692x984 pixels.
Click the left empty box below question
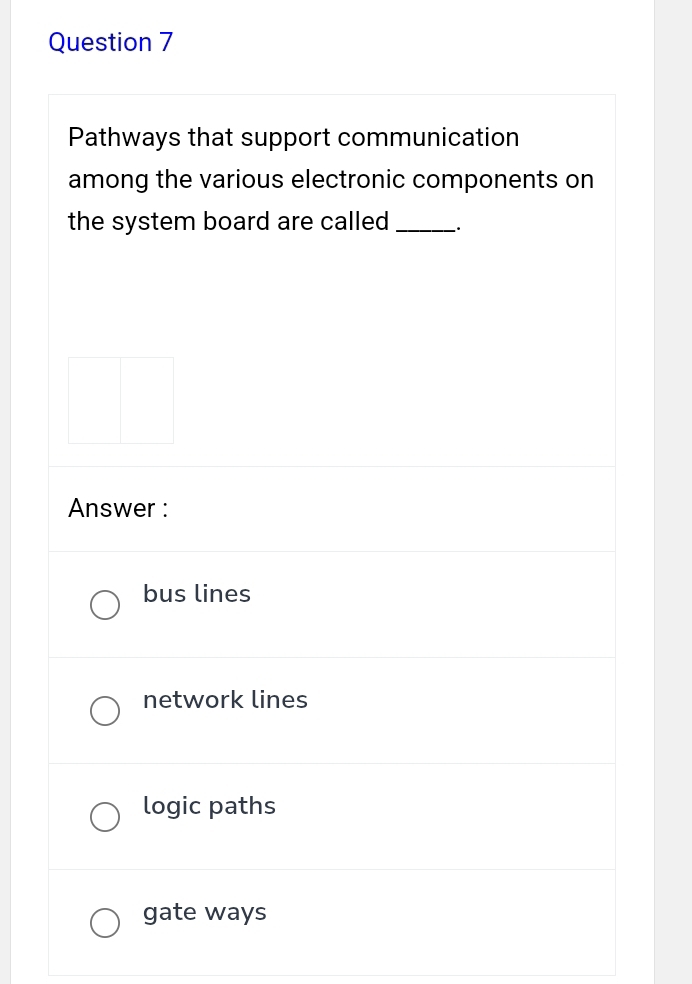[94, 400]
